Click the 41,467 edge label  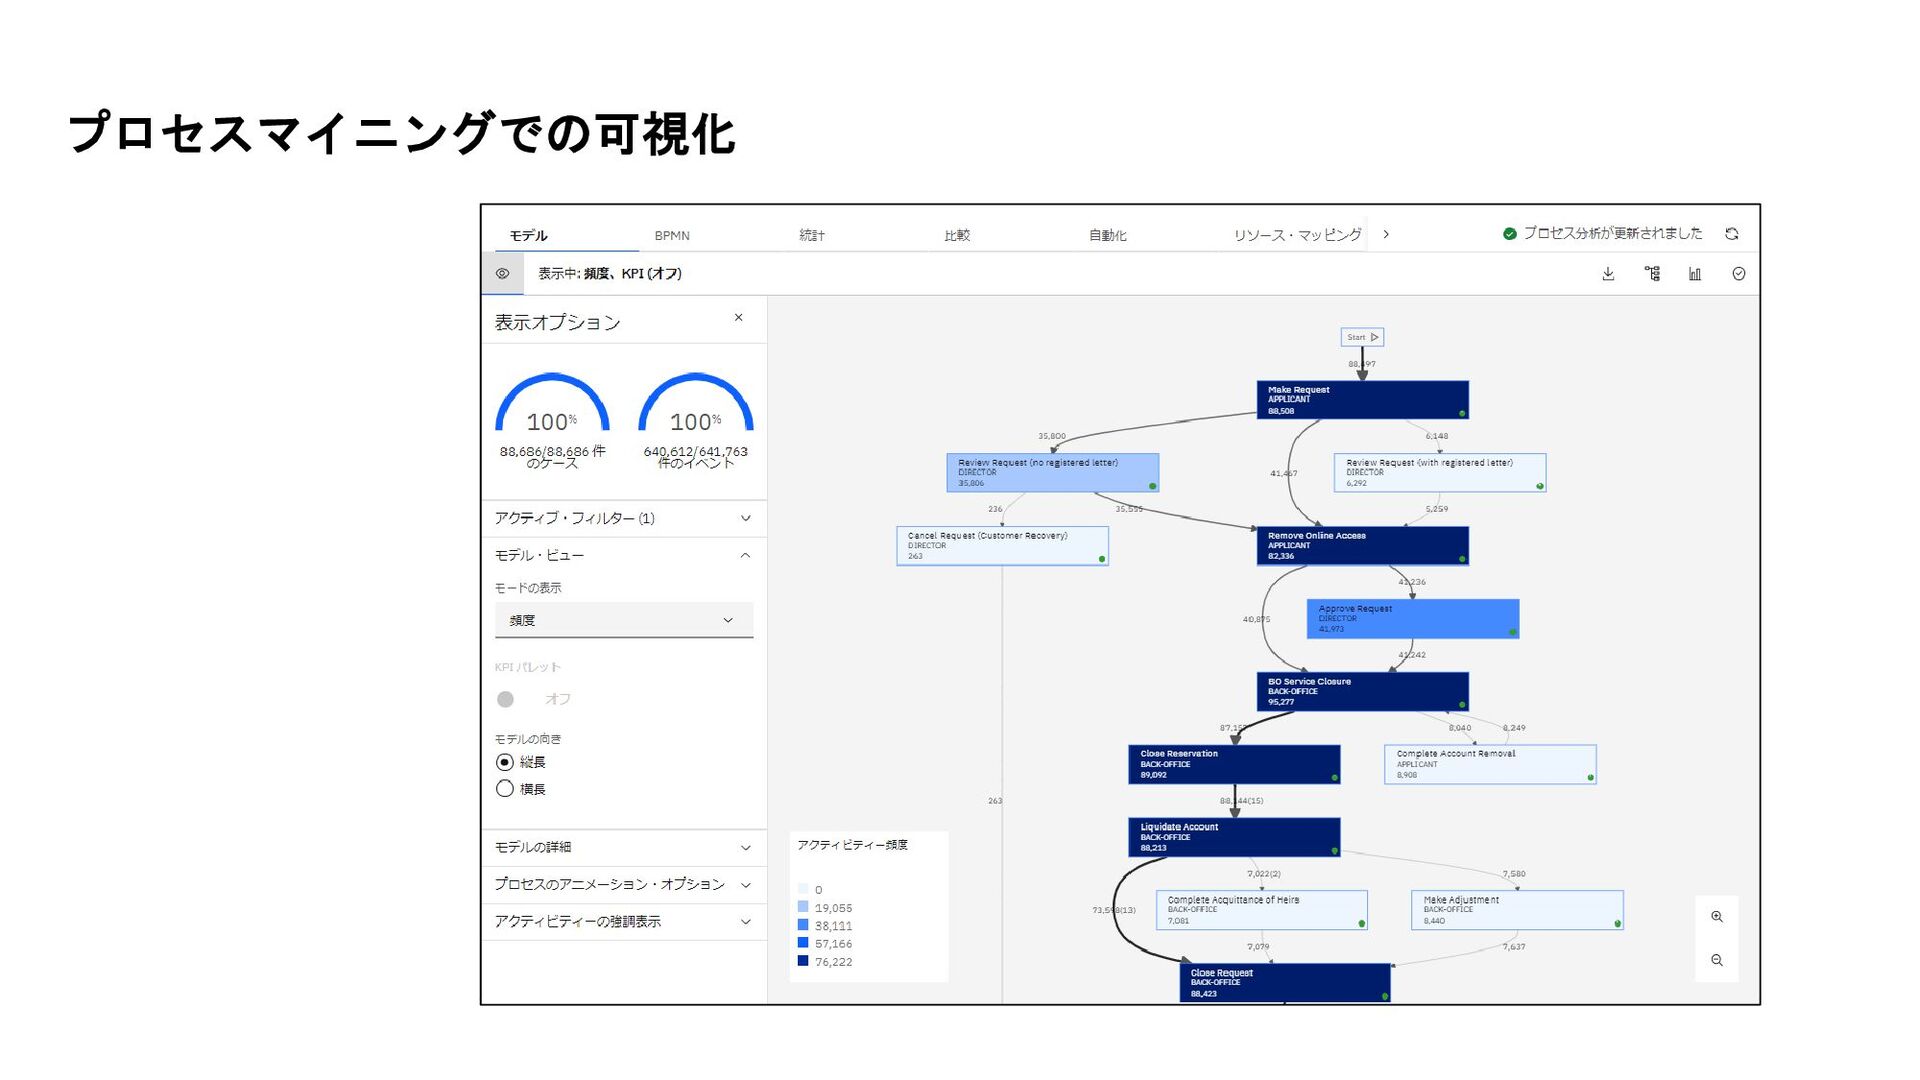(1284, 474)
